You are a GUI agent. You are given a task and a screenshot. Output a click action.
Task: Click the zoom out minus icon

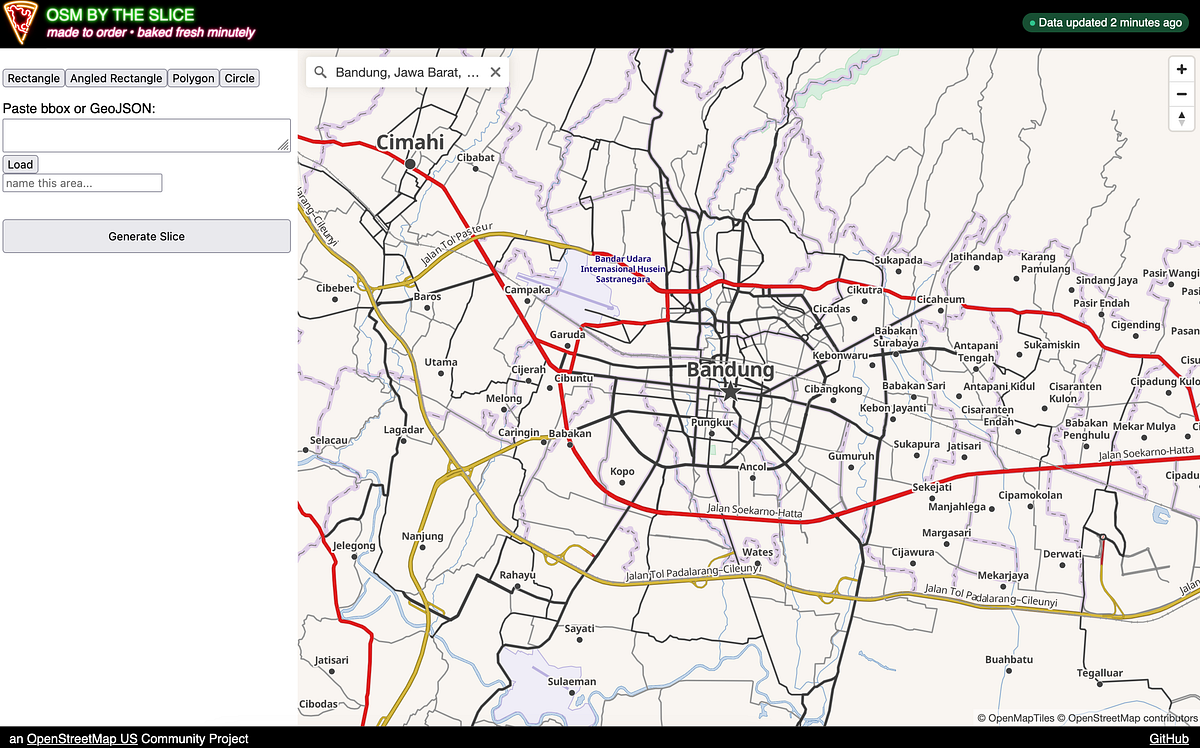pyautogui.click(x=1181, y=93)
